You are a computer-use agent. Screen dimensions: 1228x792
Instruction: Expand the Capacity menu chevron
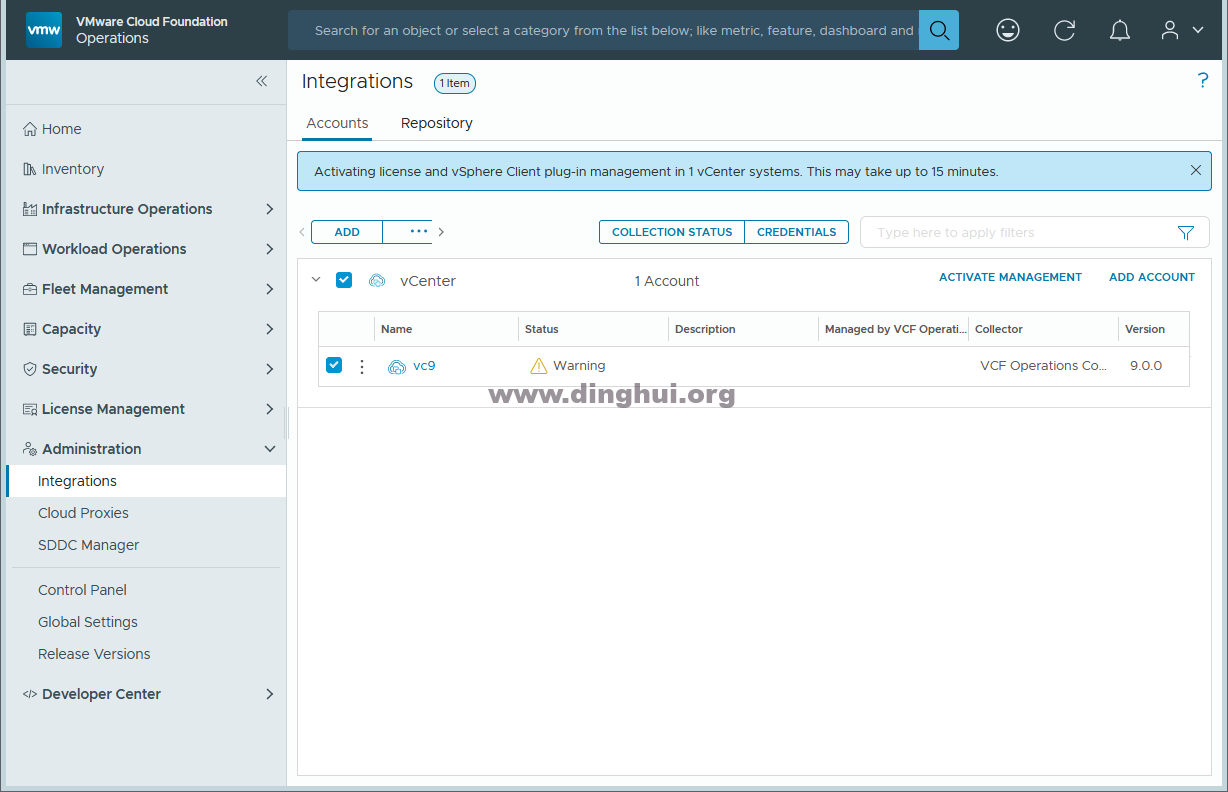click(x=270, y=329)
